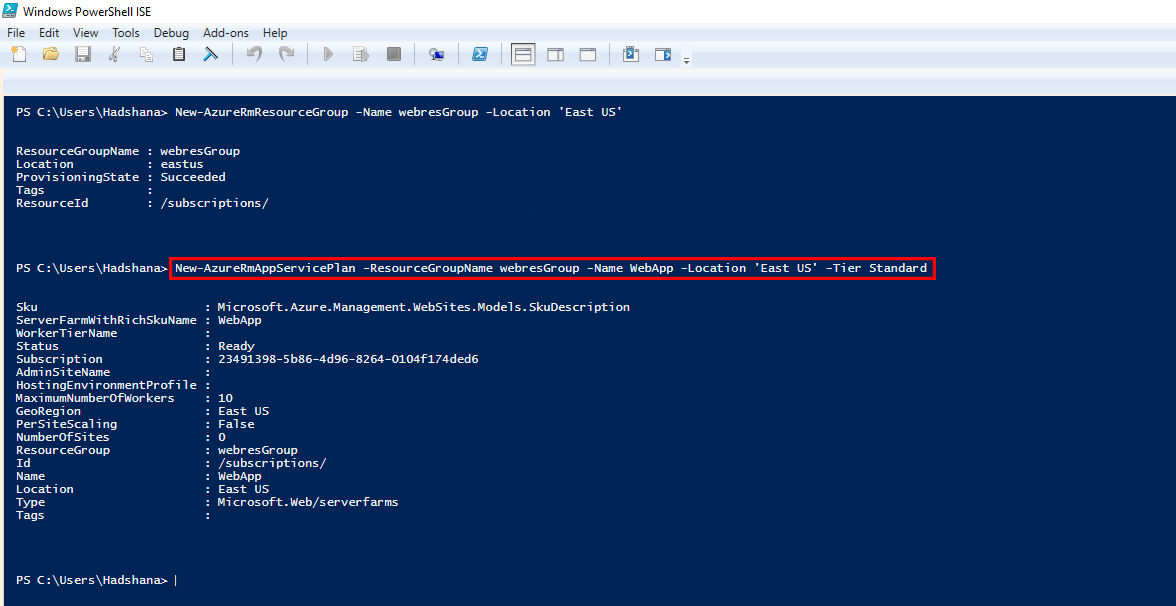This screenshot has width=1176, height=606.
Task: Click the NumberOfSites value 0
Action: [x=221, y=437]
